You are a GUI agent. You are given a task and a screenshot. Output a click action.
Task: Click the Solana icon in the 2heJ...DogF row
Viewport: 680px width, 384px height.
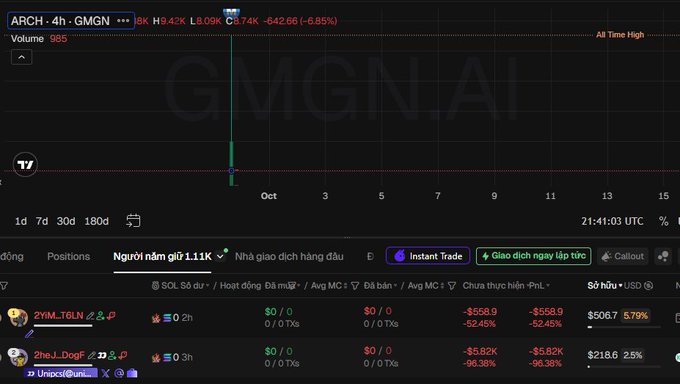167,358
